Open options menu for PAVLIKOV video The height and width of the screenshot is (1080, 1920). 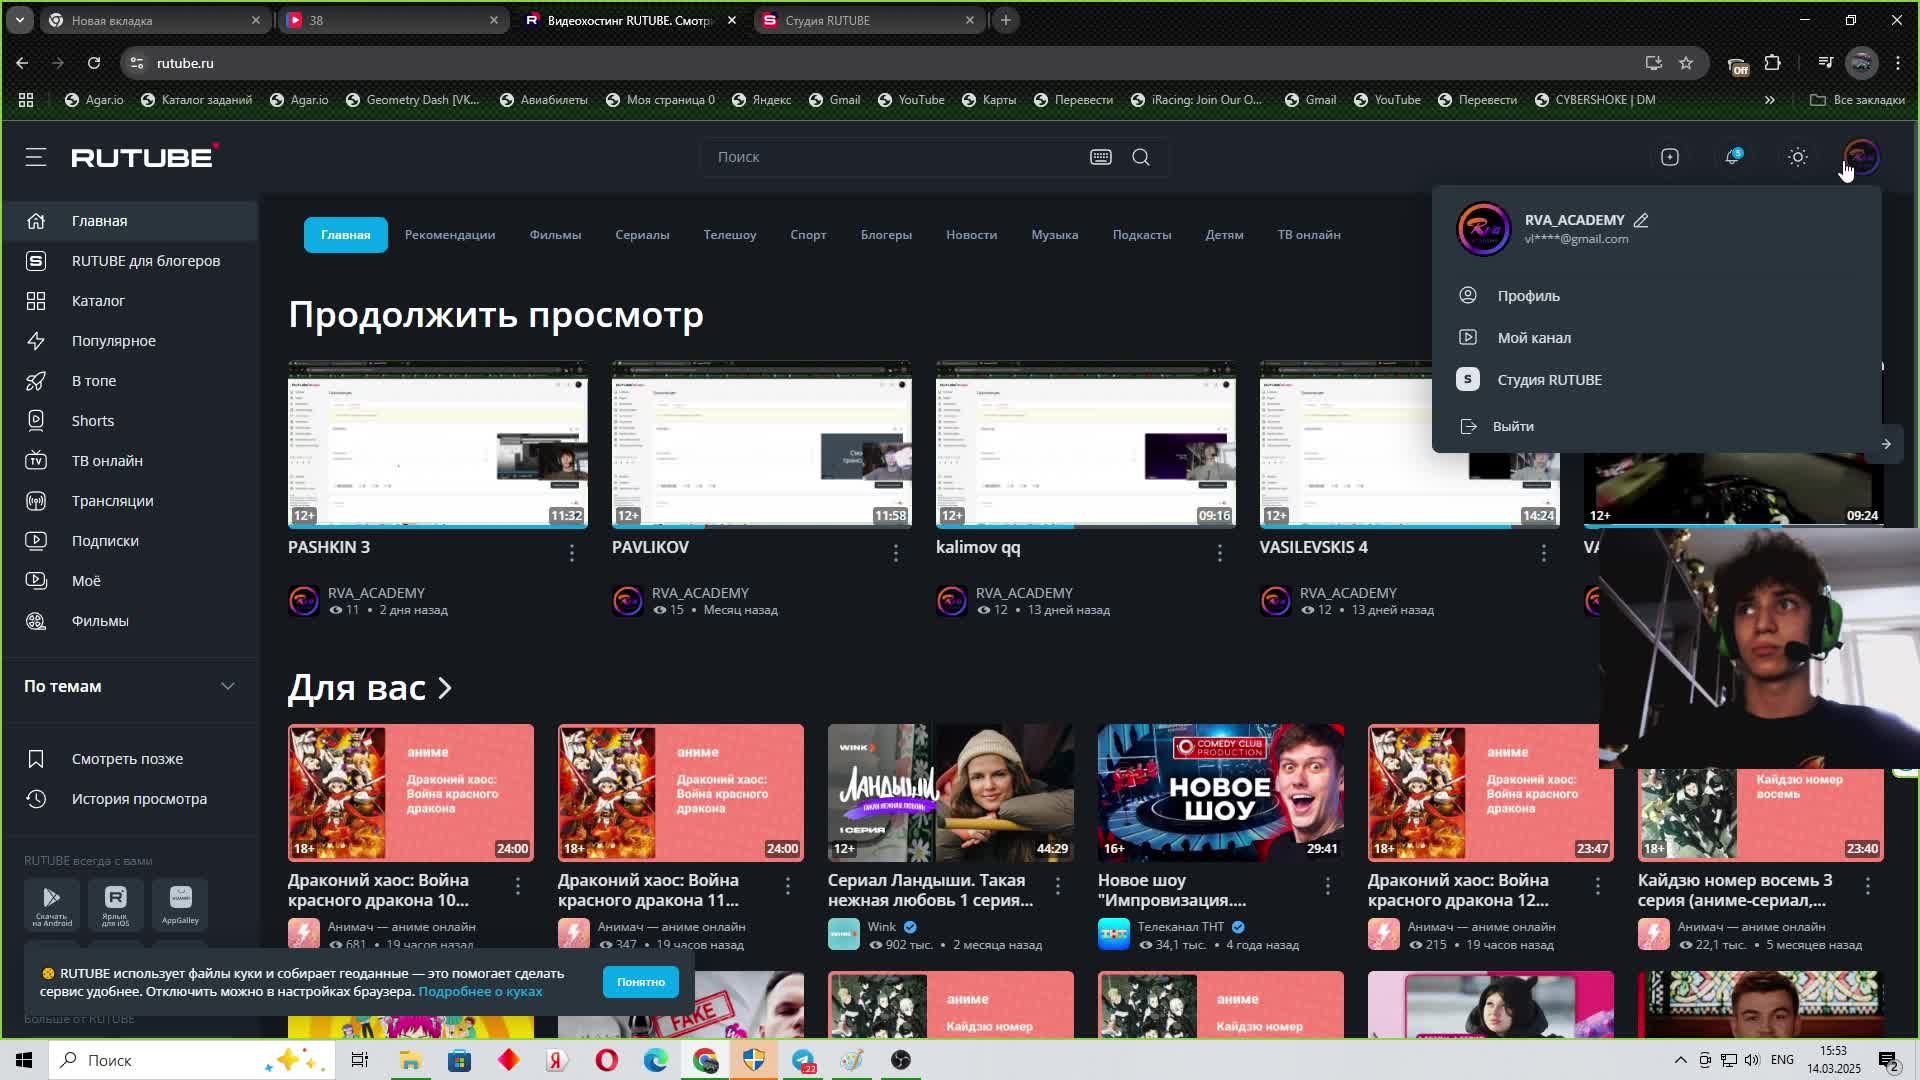(x=896, y=553)
